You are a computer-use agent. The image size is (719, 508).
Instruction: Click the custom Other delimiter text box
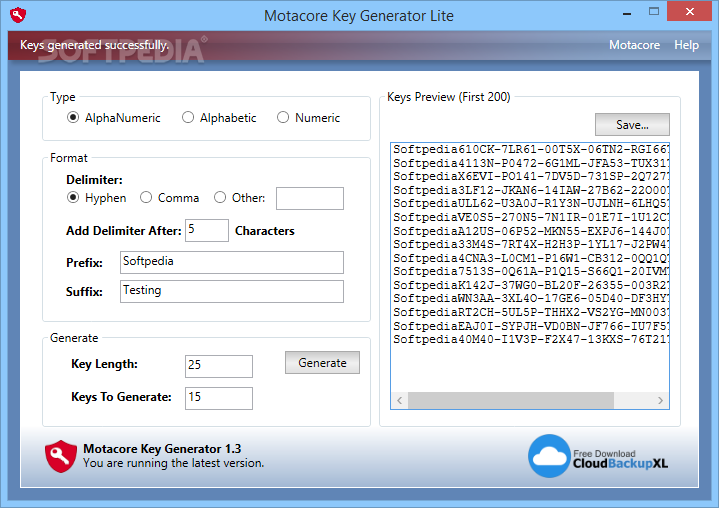point(310,198)
